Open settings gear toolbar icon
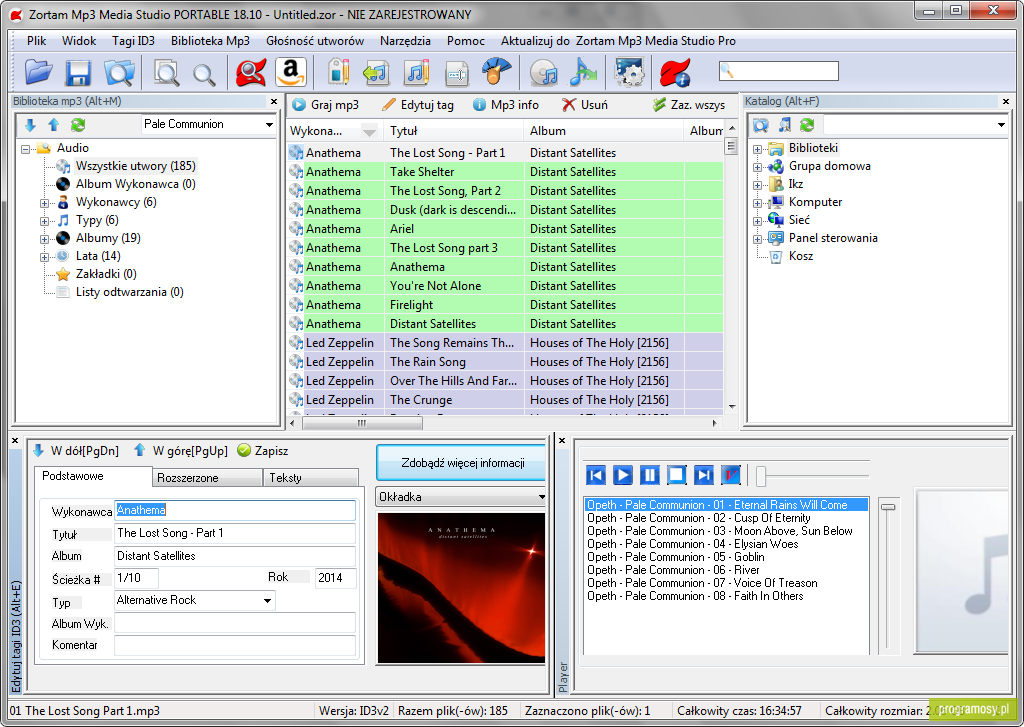Viewport: 1024px width, 727px height. coord(629,72)
